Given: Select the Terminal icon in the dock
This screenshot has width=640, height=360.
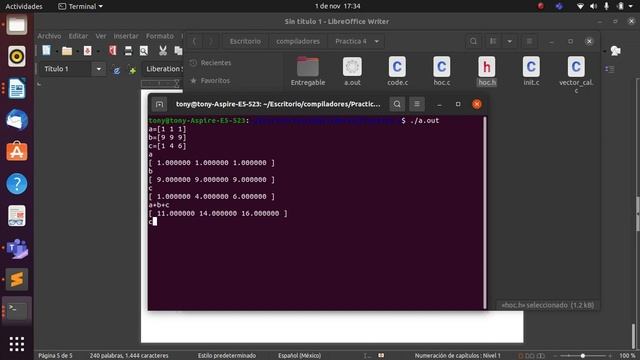Looking at the screenshot, I should 17,310.
